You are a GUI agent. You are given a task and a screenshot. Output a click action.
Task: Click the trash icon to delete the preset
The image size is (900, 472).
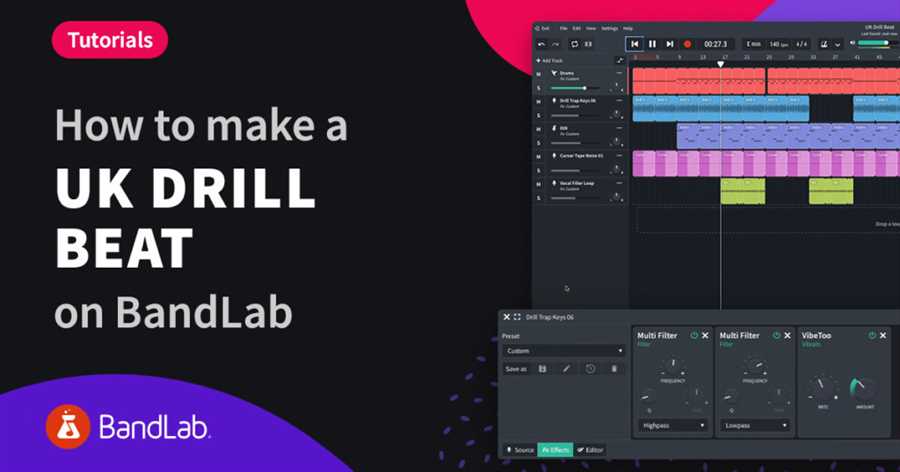(x=614, y=369)
